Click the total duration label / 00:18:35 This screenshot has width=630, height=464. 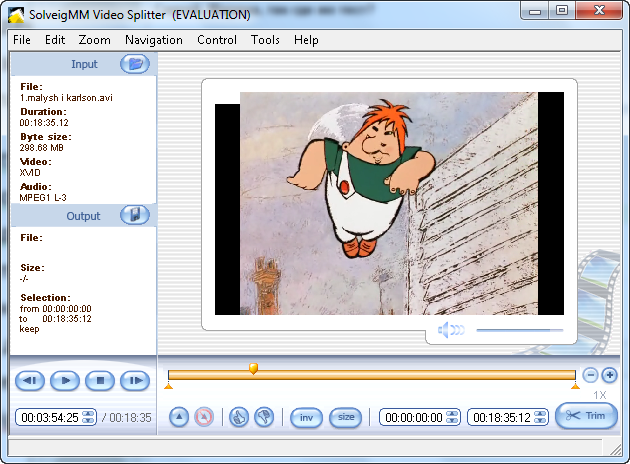126,418
